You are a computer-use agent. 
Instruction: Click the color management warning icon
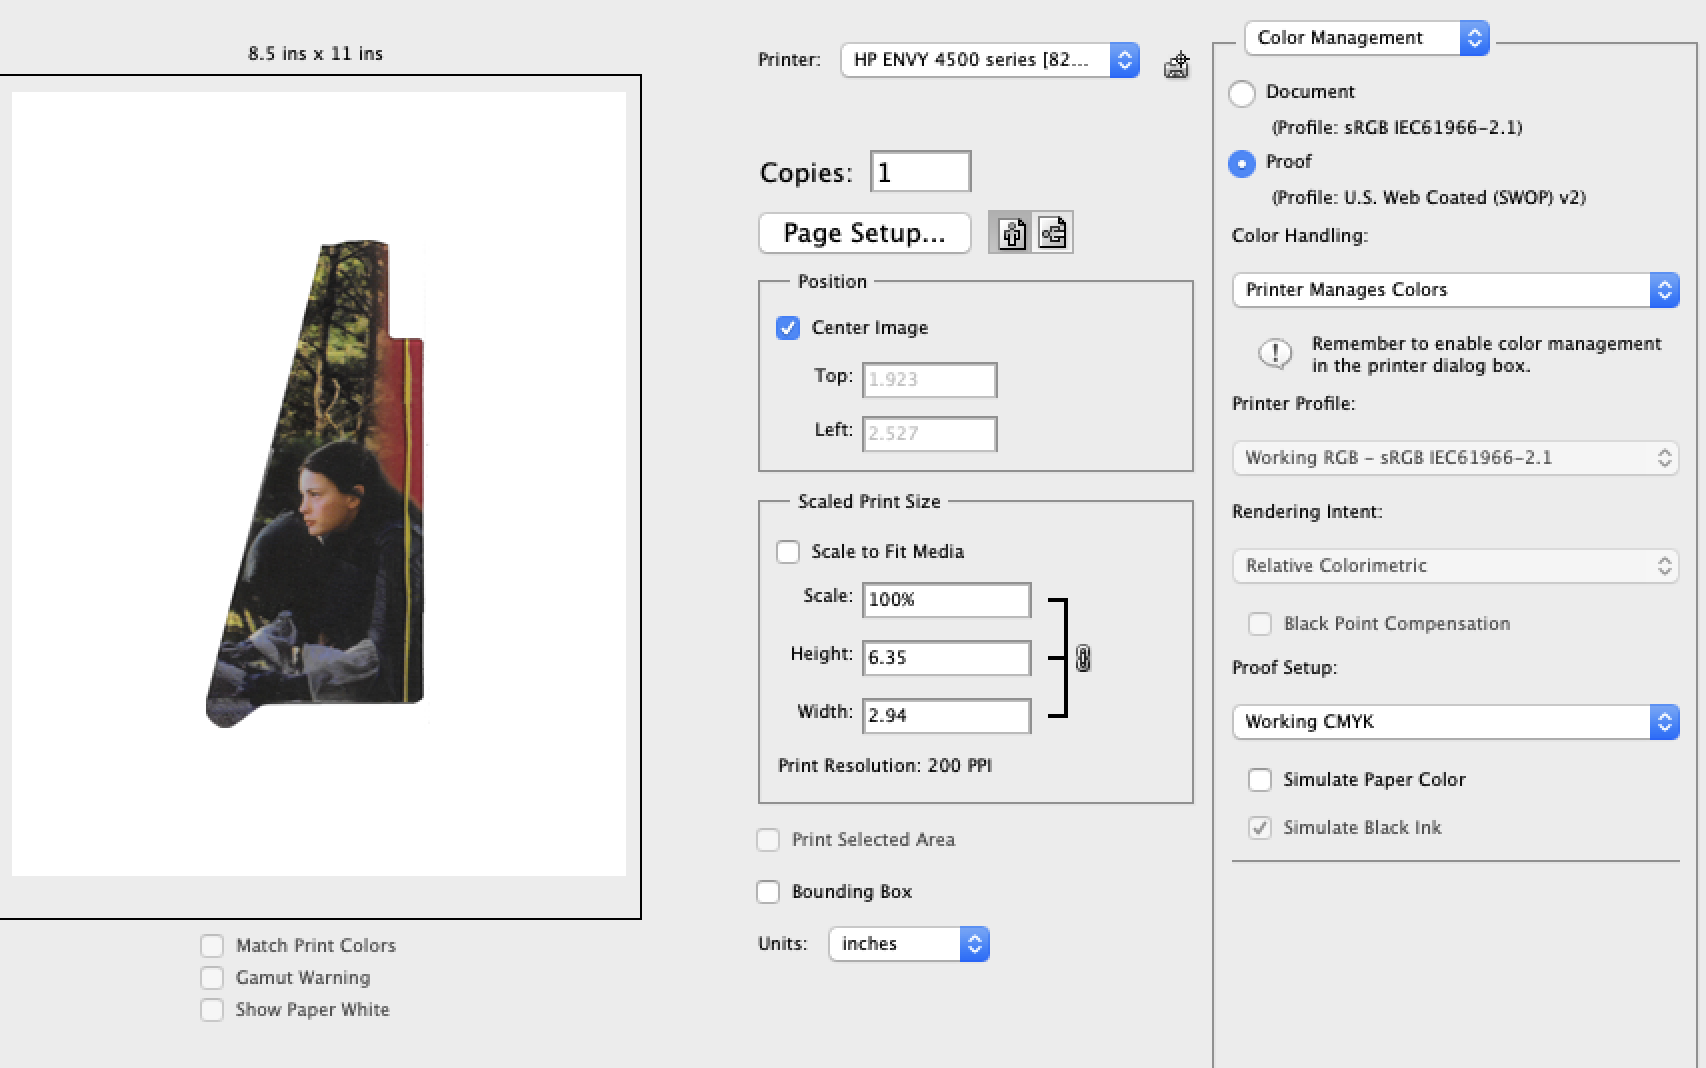(1275, 354)
